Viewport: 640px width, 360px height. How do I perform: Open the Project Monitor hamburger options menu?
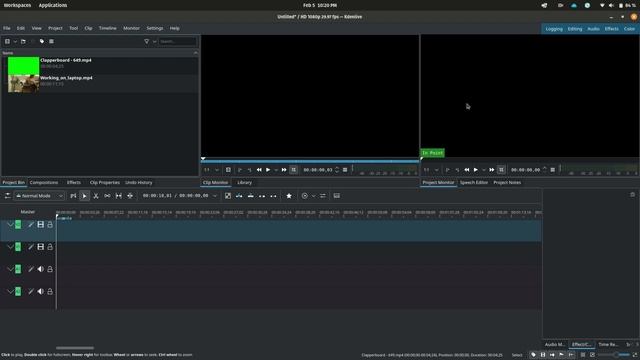[553, 170]
